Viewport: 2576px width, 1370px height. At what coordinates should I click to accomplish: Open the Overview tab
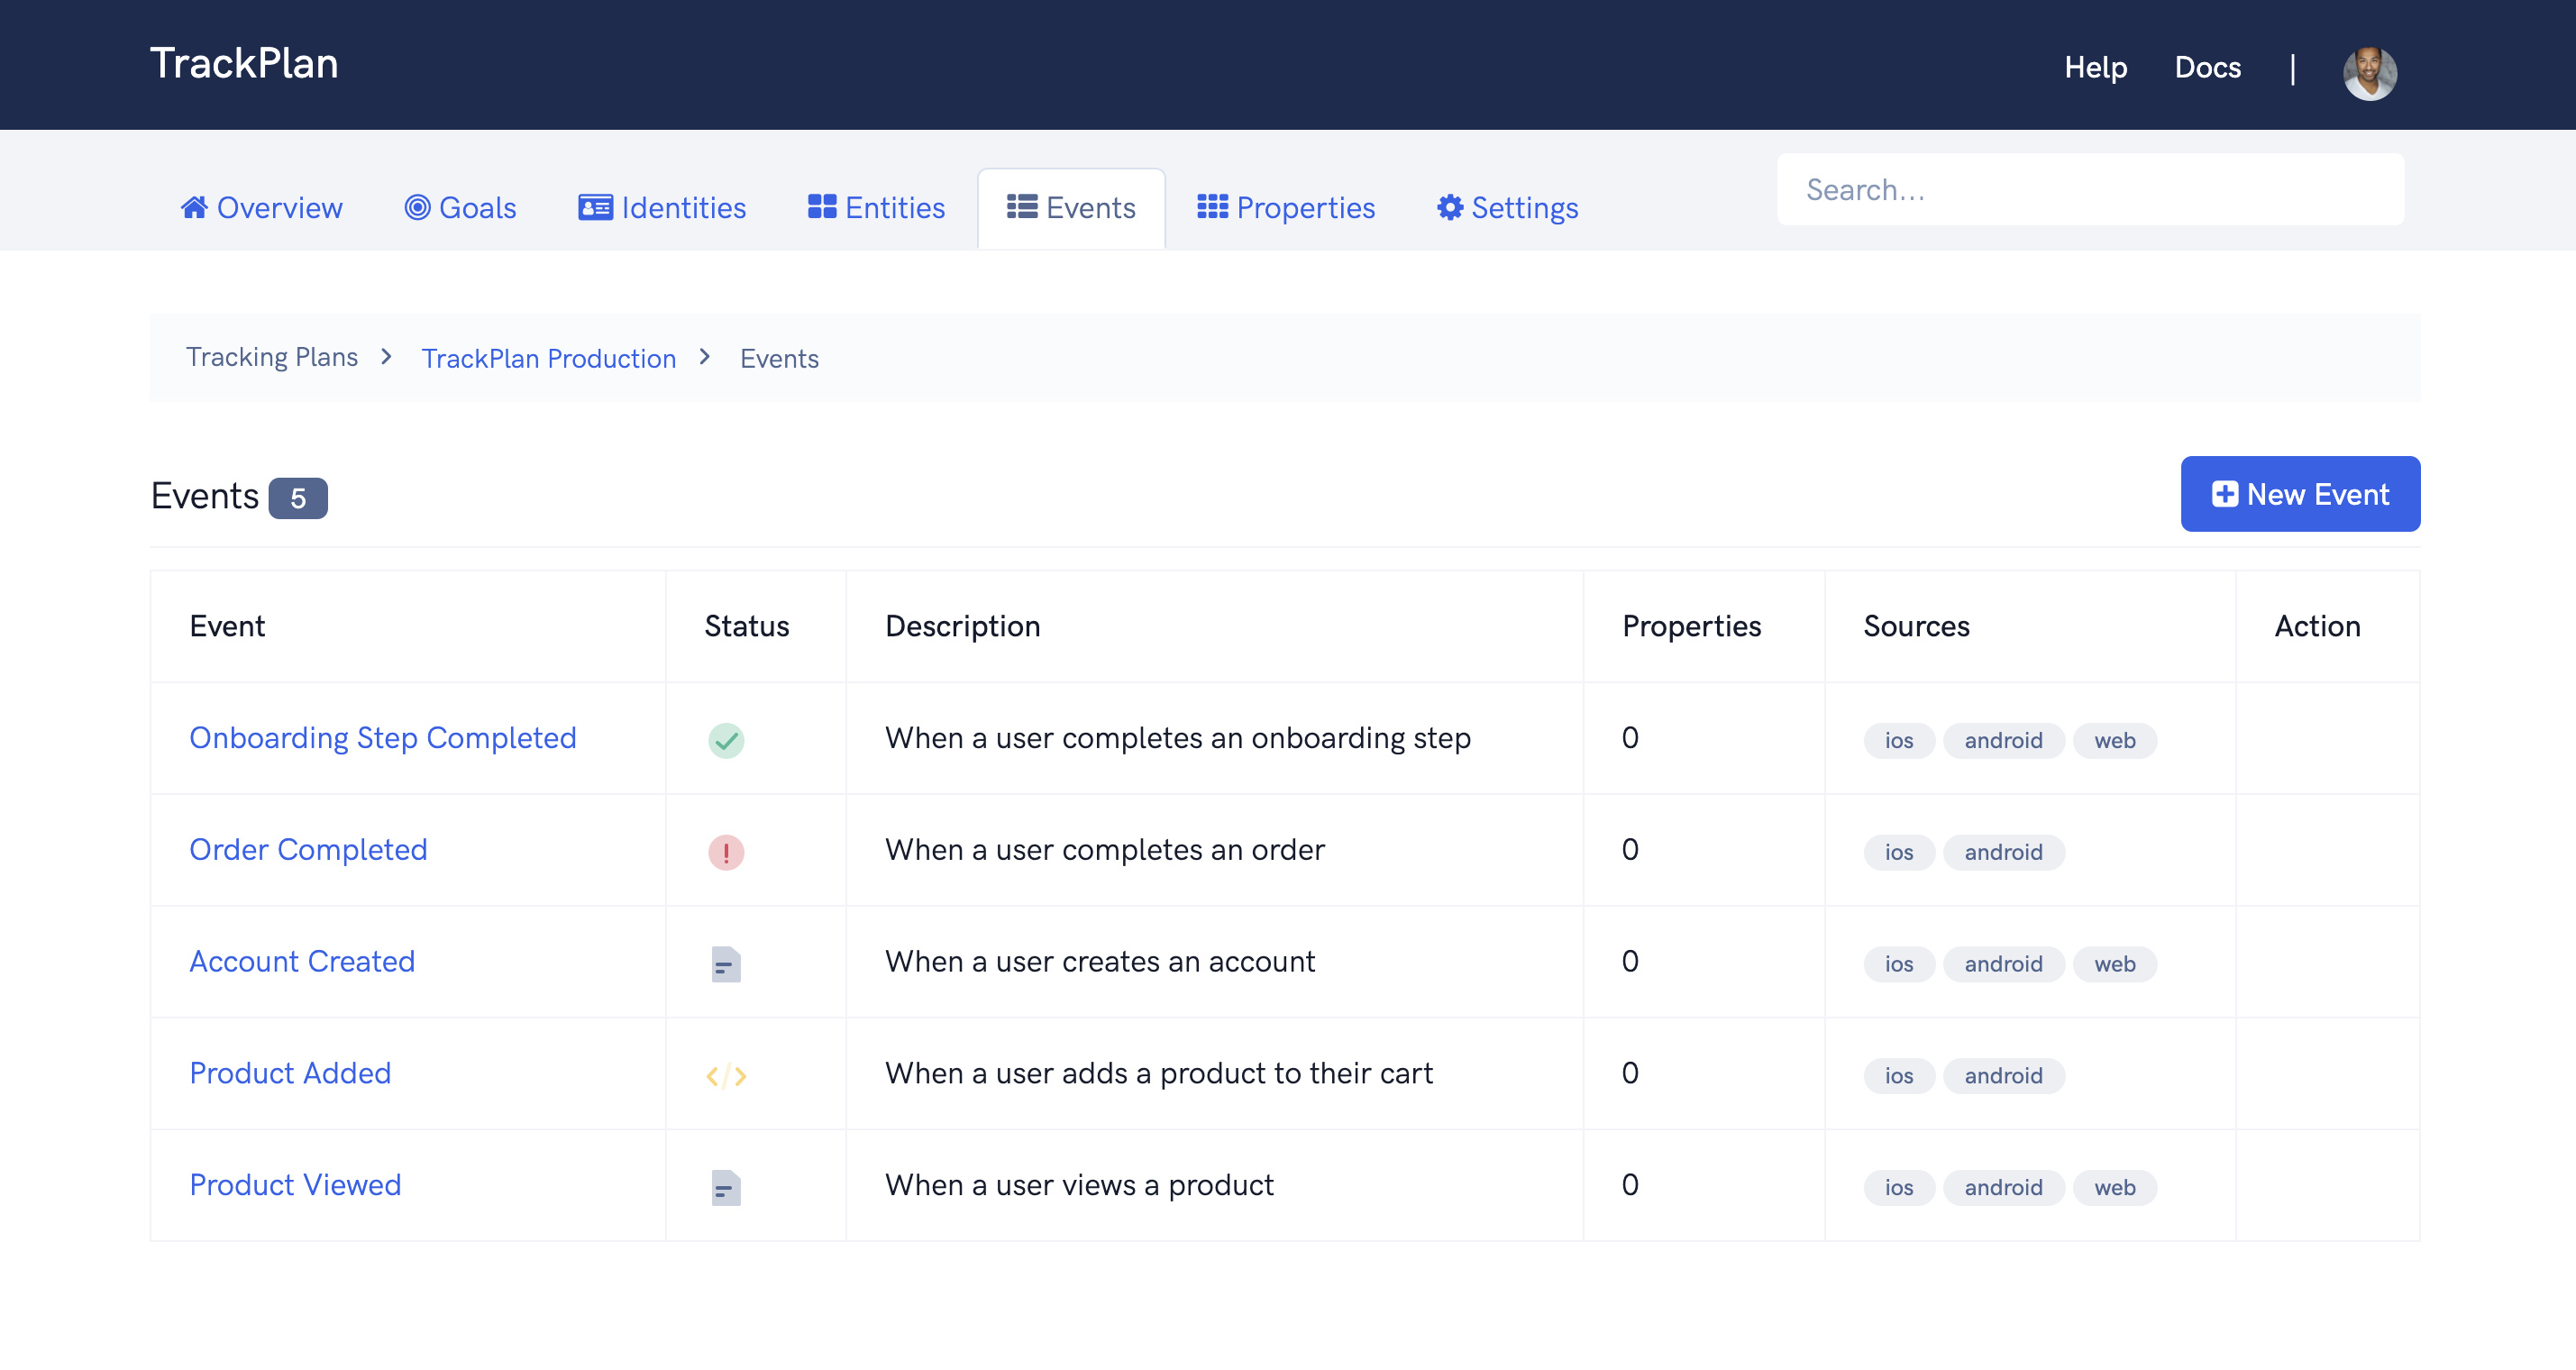pos(262,208)
